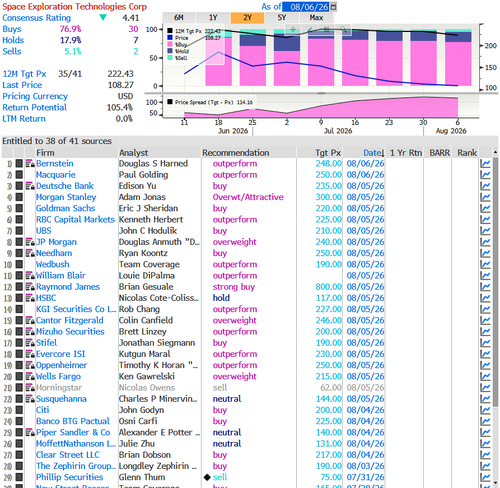500x488 pixels.
Task: Open chart icon for Bernstein row
Action: click(x=485, y=163)
